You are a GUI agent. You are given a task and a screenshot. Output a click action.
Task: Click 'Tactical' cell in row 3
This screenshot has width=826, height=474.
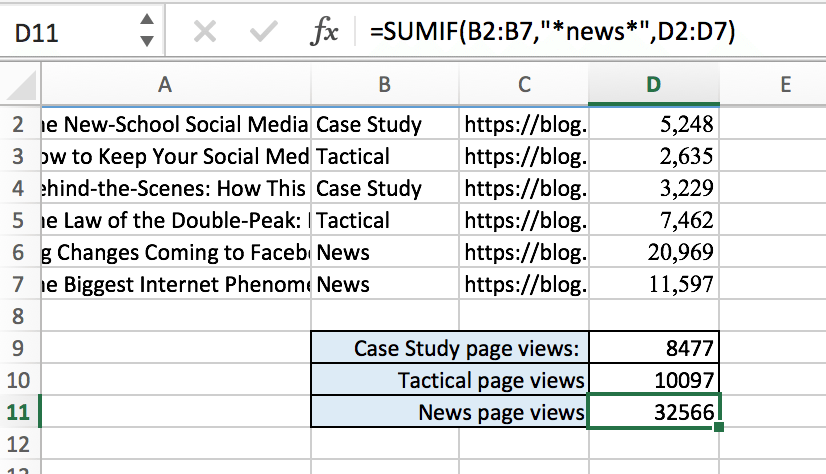[x=385, y=156]
